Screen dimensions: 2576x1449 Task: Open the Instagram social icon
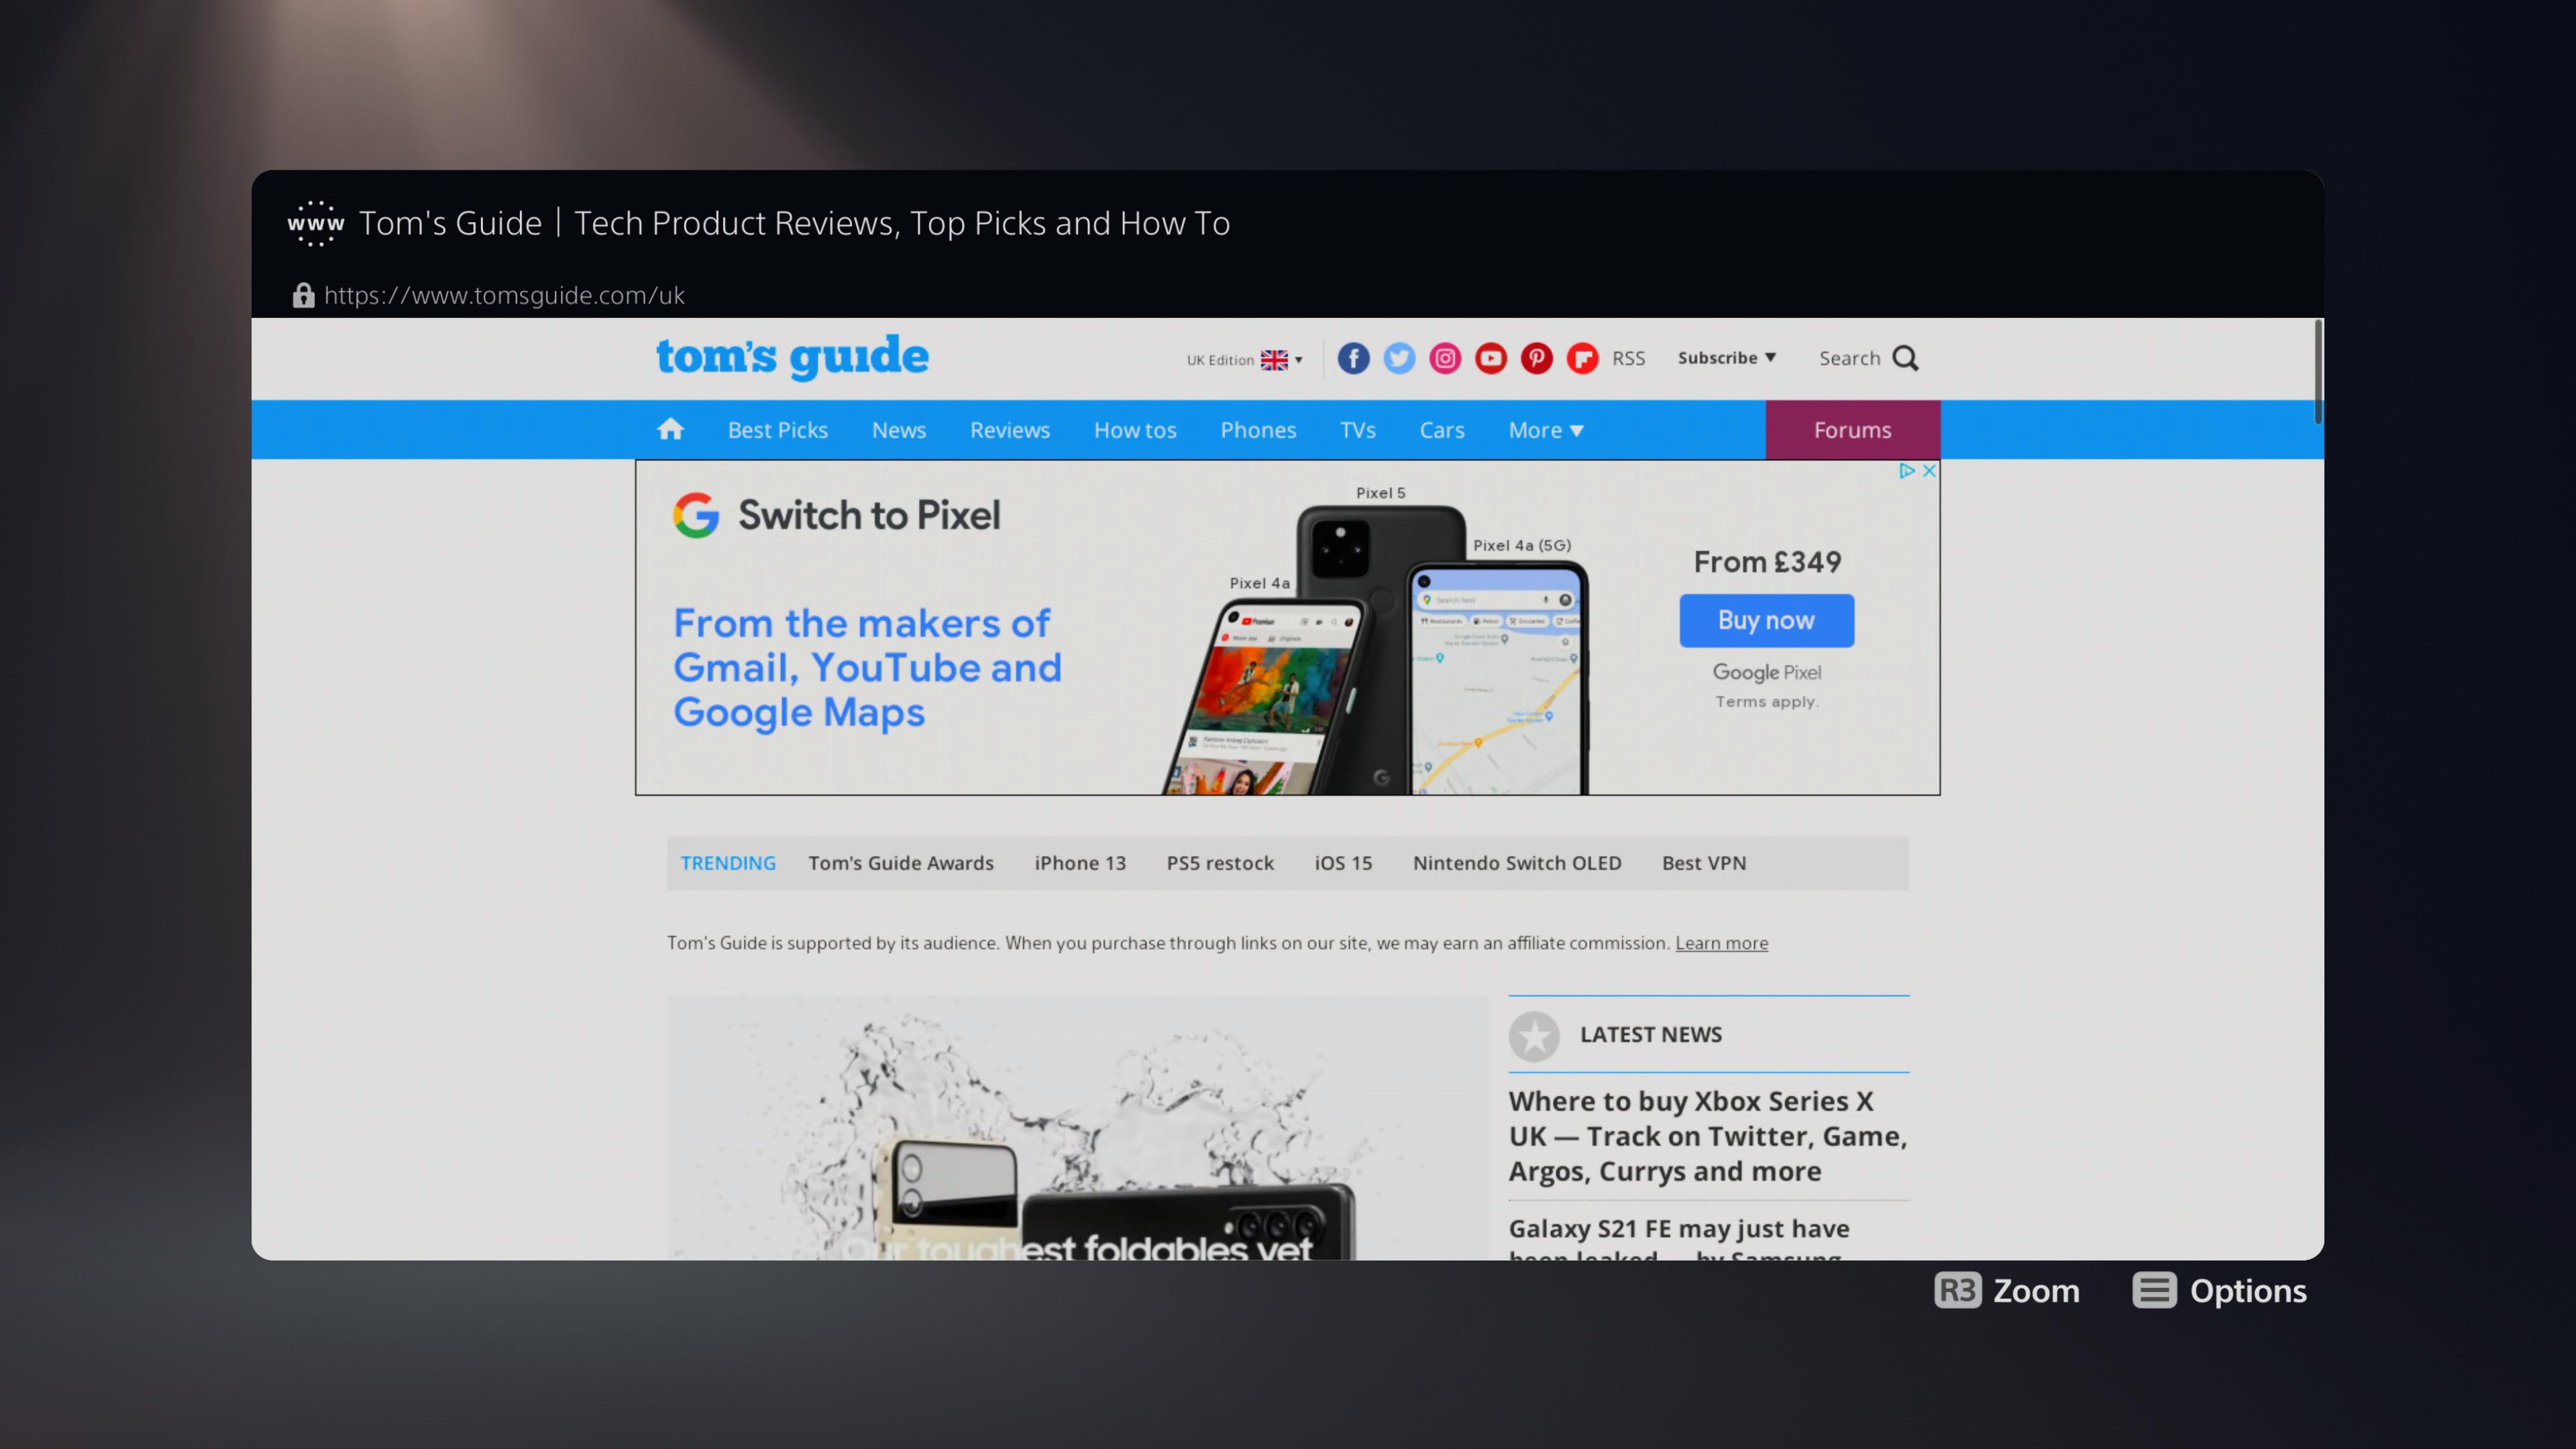(x=1445, y=358)
